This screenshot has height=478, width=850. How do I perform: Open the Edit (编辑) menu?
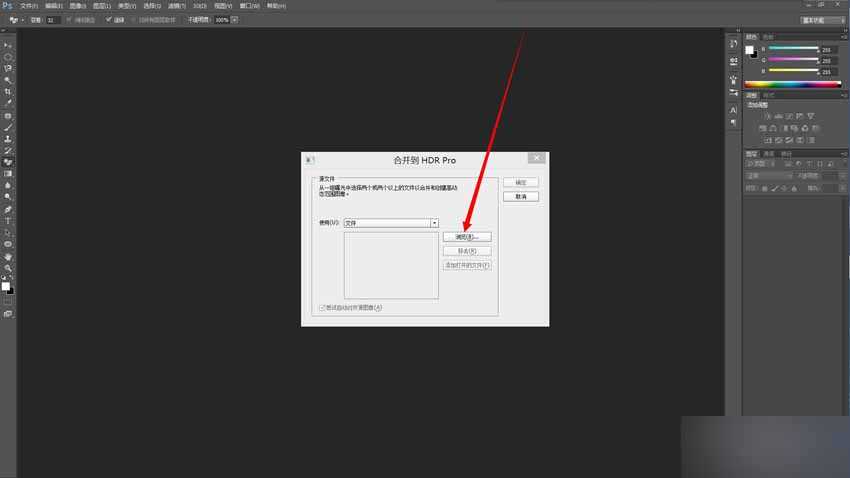tap(54, 6)
